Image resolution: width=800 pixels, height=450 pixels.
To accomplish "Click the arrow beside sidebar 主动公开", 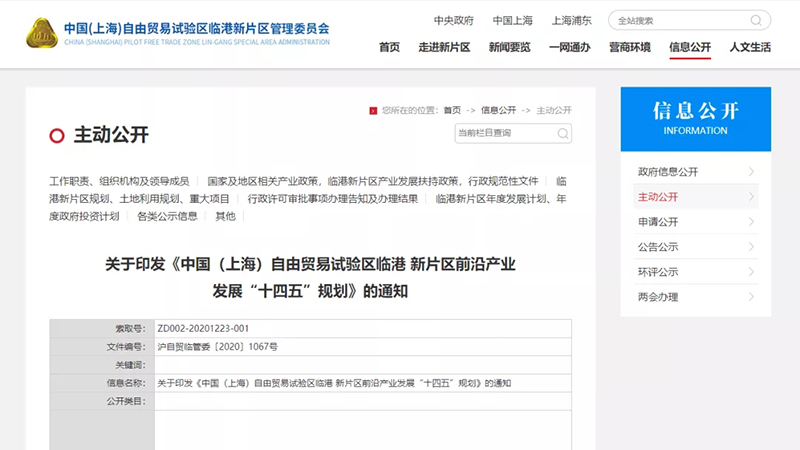I will pyautogui.click(x=750, y=197).
